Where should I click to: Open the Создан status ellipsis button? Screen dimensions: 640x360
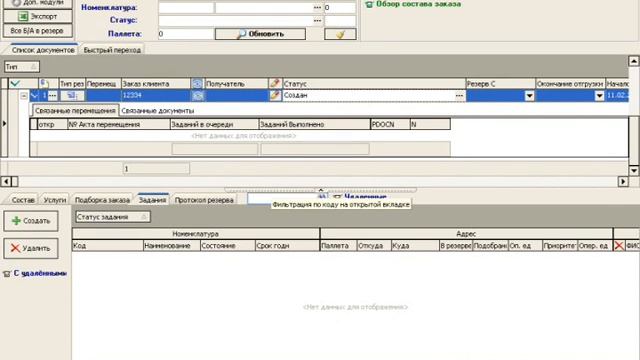[459, 96]
